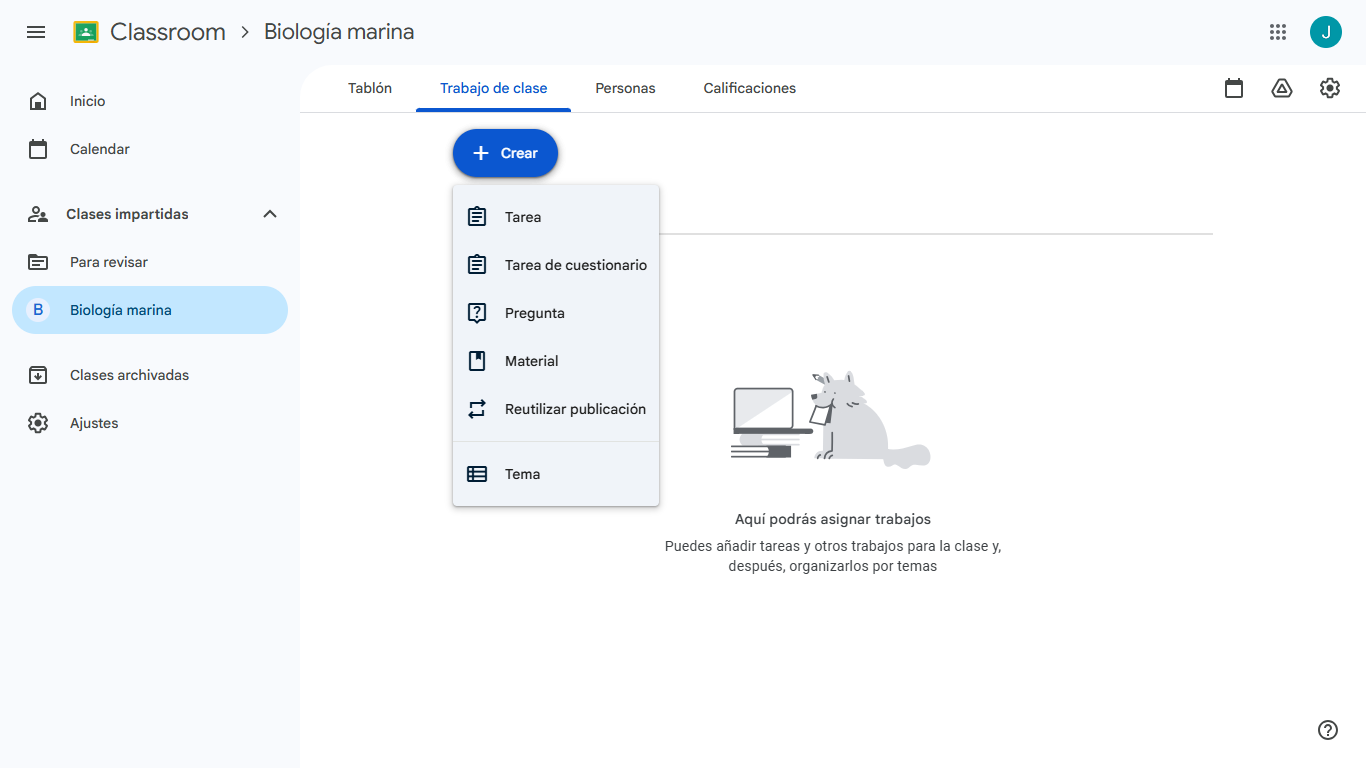Click the hamburger navigation menu icon

36,32
